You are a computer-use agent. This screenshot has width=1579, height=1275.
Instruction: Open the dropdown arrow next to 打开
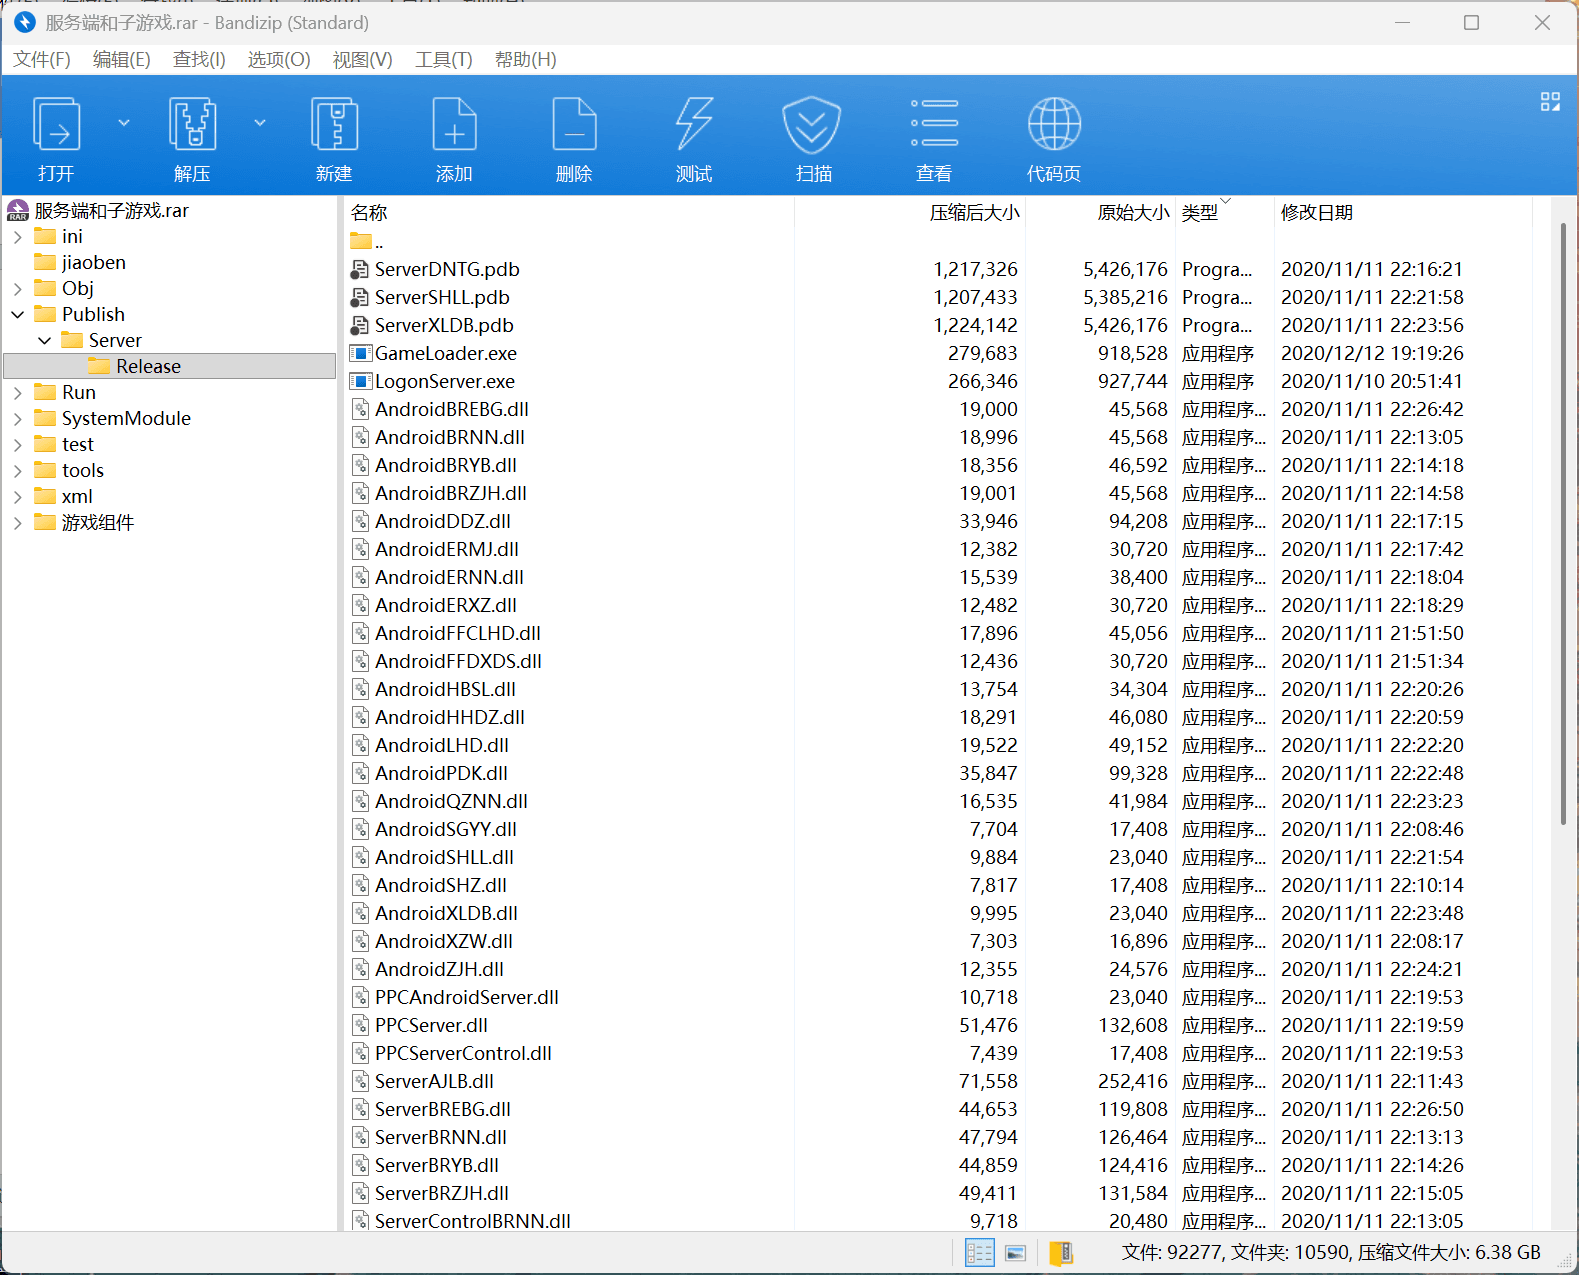tap(124, 123)
